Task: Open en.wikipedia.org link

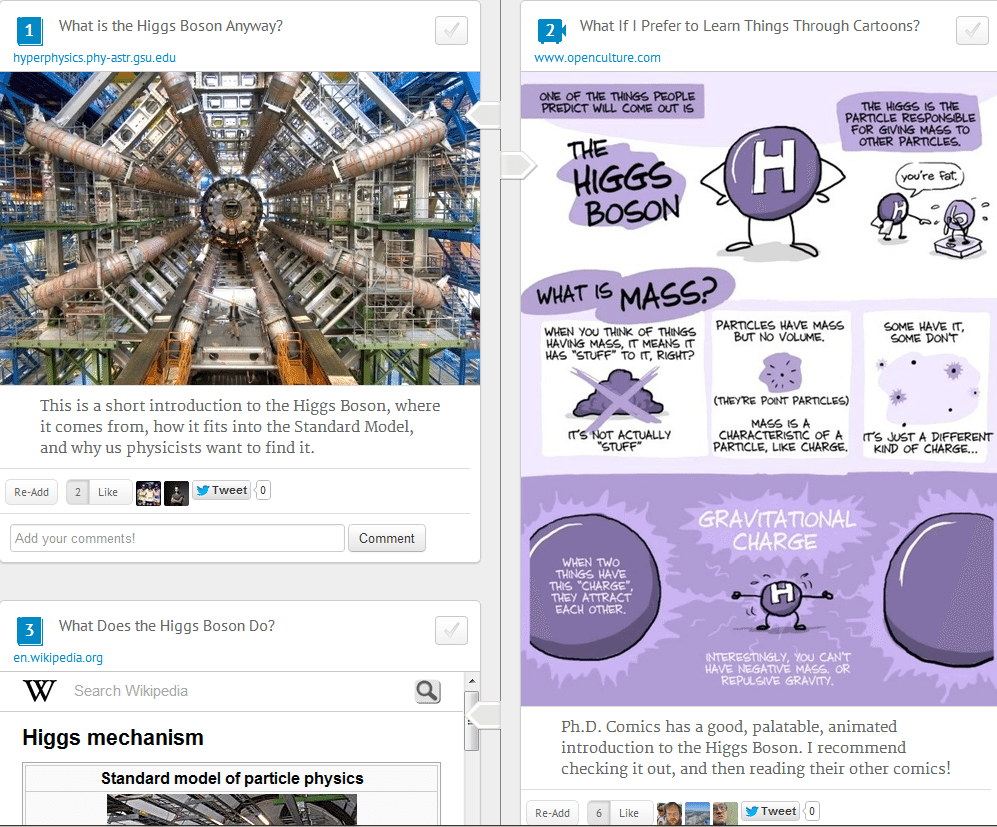Action: pos(58,658)
